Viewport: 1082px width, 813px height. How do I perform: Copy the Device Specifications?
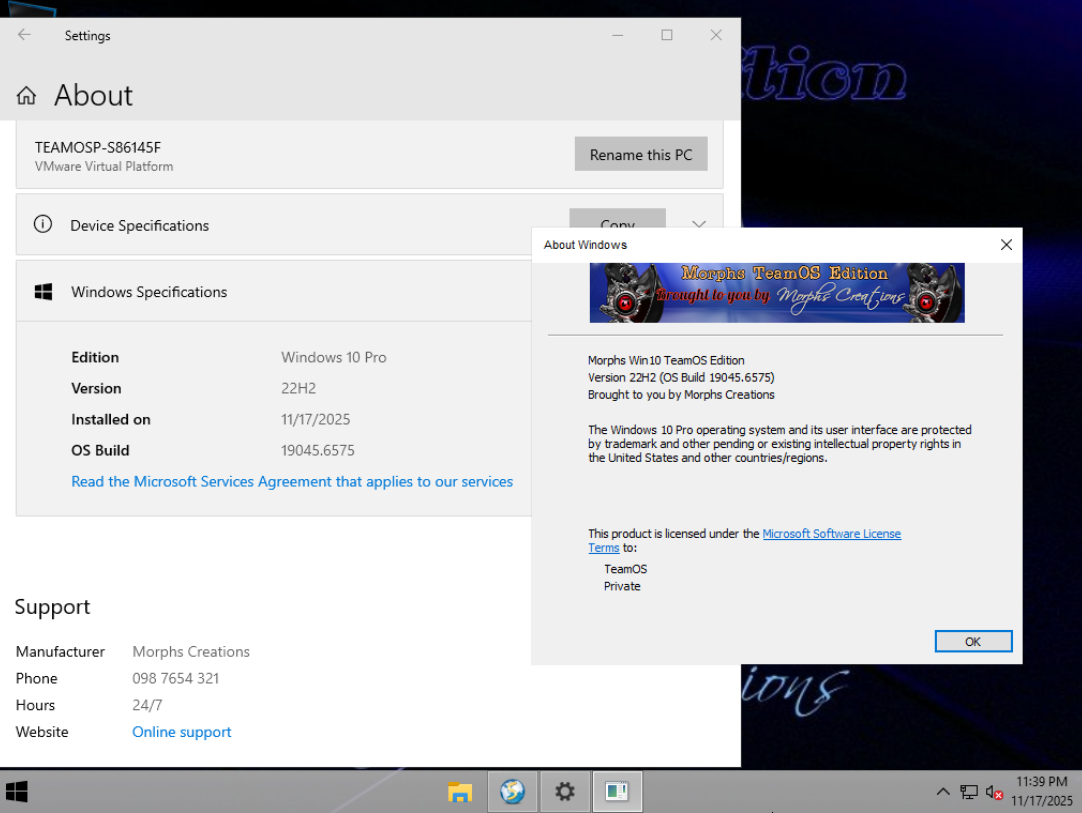617,221
